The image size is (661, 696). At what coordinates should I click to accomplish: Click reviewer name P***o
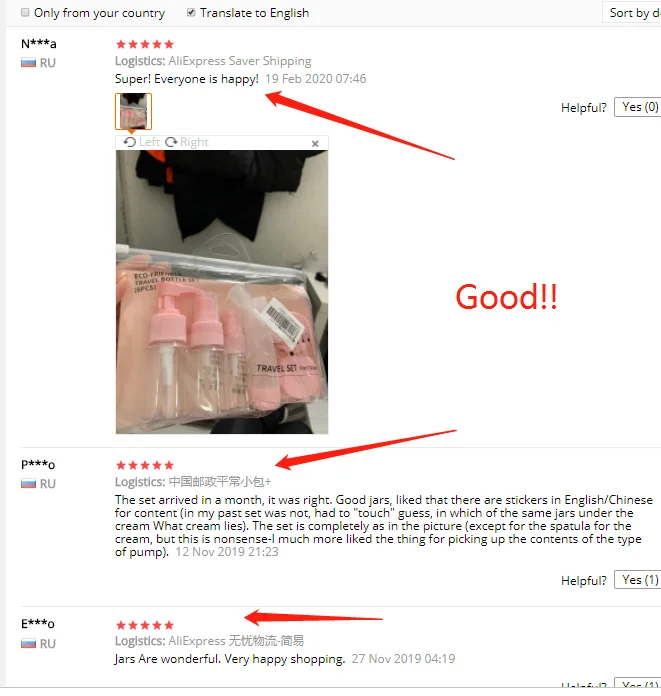(x=38, y=464)
